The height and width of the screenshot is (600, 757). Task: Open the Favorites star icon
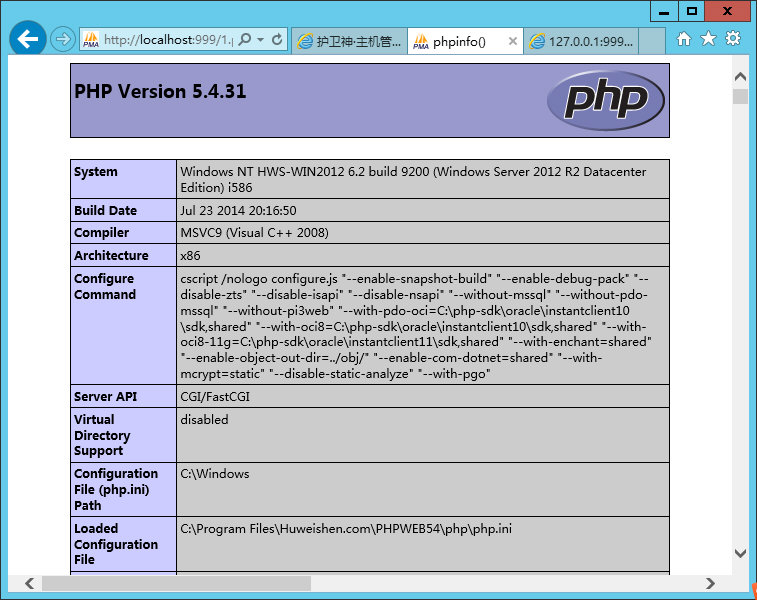click(x=708, y=38)
